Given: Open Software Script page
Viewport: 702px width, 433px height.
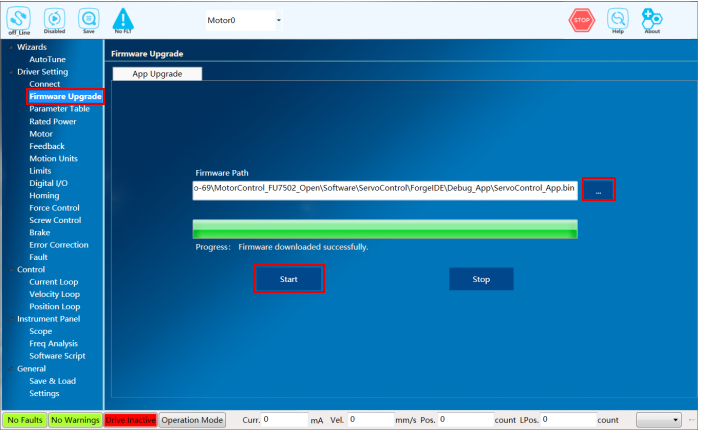Looking at the screenshot, I should 57,356.
